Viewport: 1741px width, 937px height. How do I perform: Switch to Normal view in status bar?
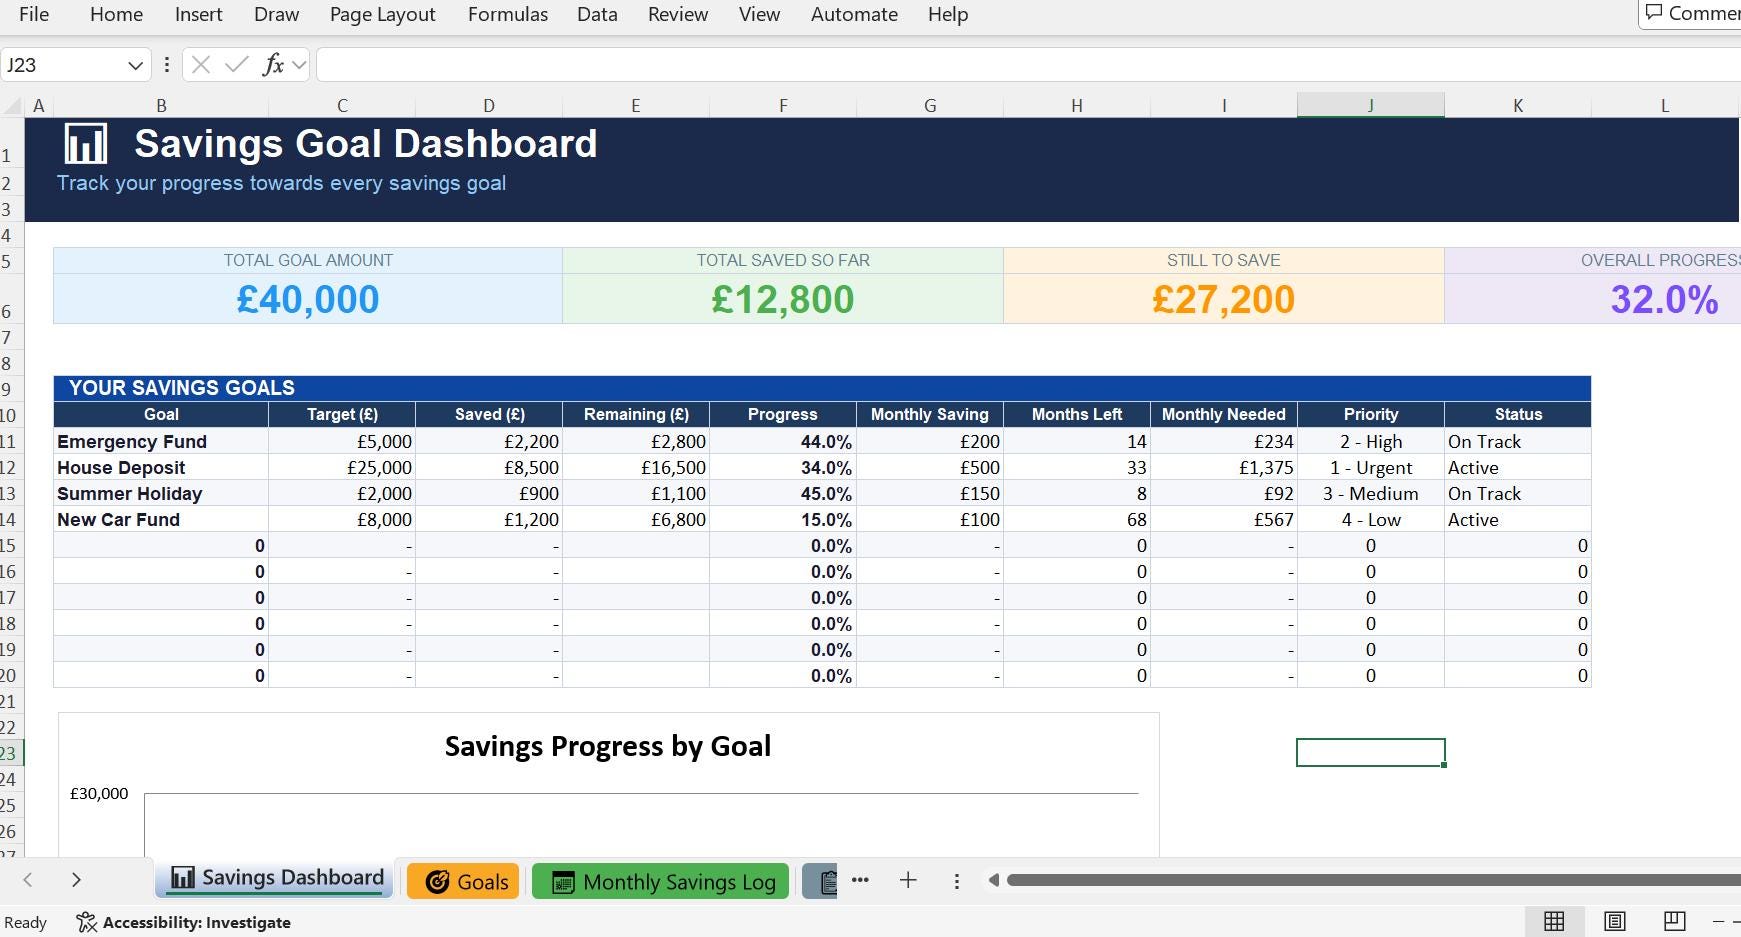(x=1554, y=921)
